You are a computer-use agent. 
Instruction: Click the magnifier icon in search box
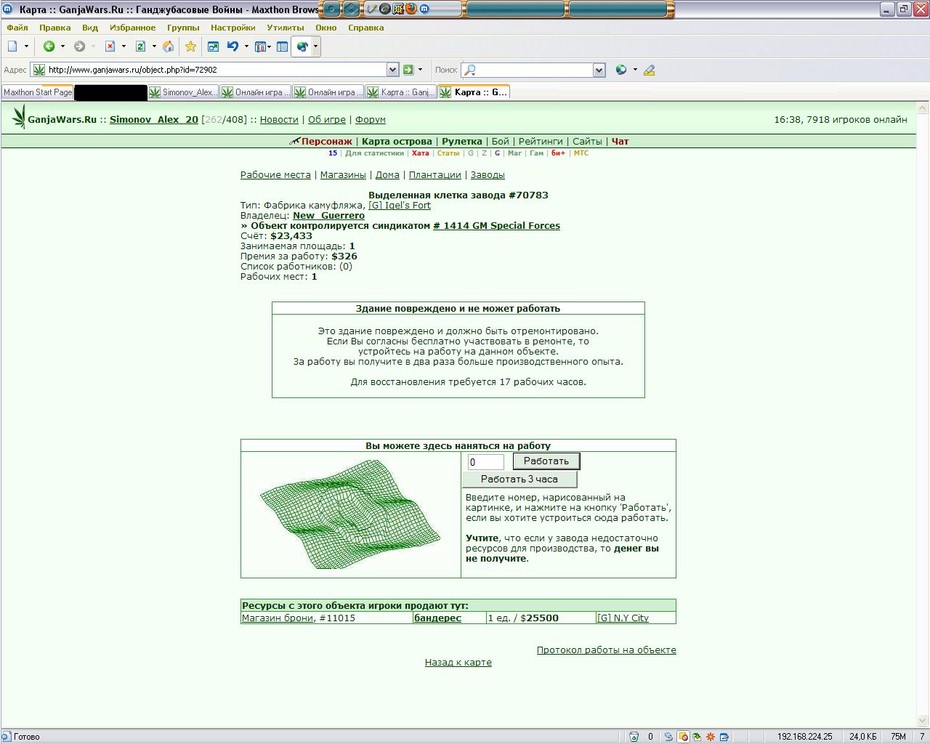(x=470, y=70)
